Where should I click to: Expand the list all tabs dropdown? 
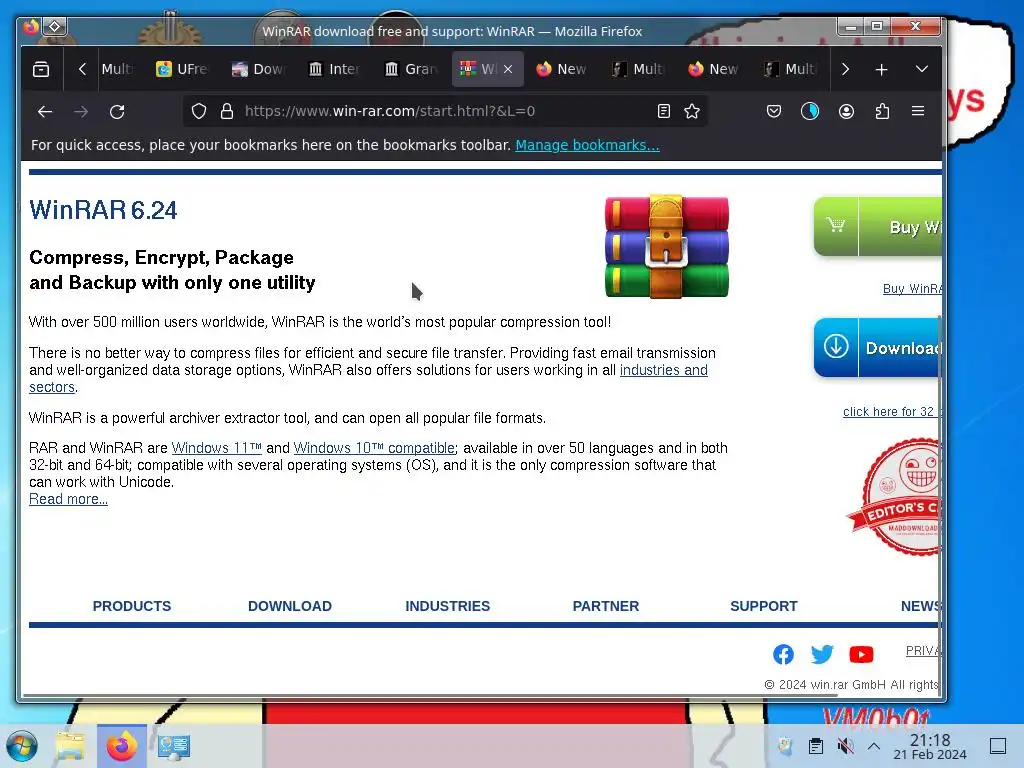921,69
